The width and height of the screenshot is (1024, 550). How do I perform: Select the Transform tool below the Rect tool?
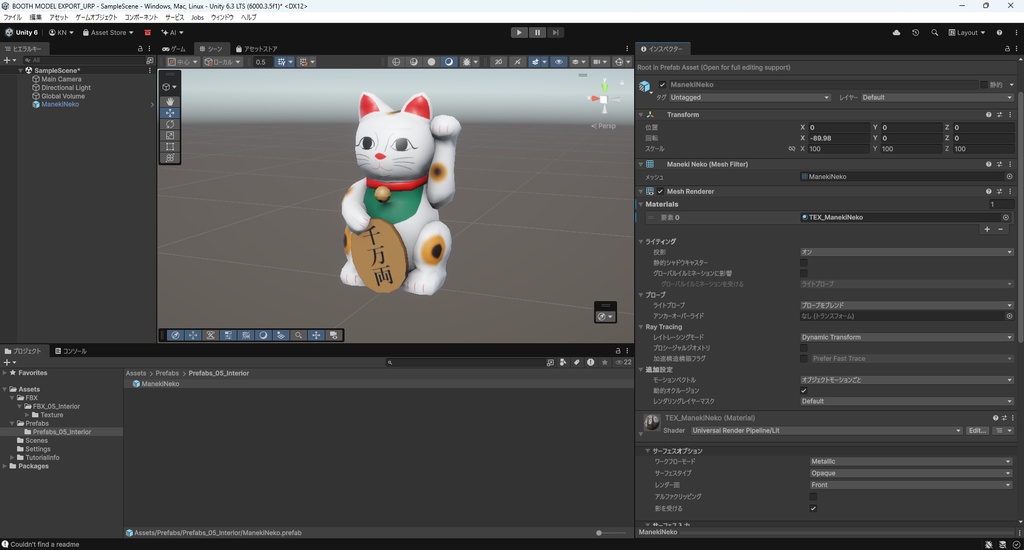(170, 157)
